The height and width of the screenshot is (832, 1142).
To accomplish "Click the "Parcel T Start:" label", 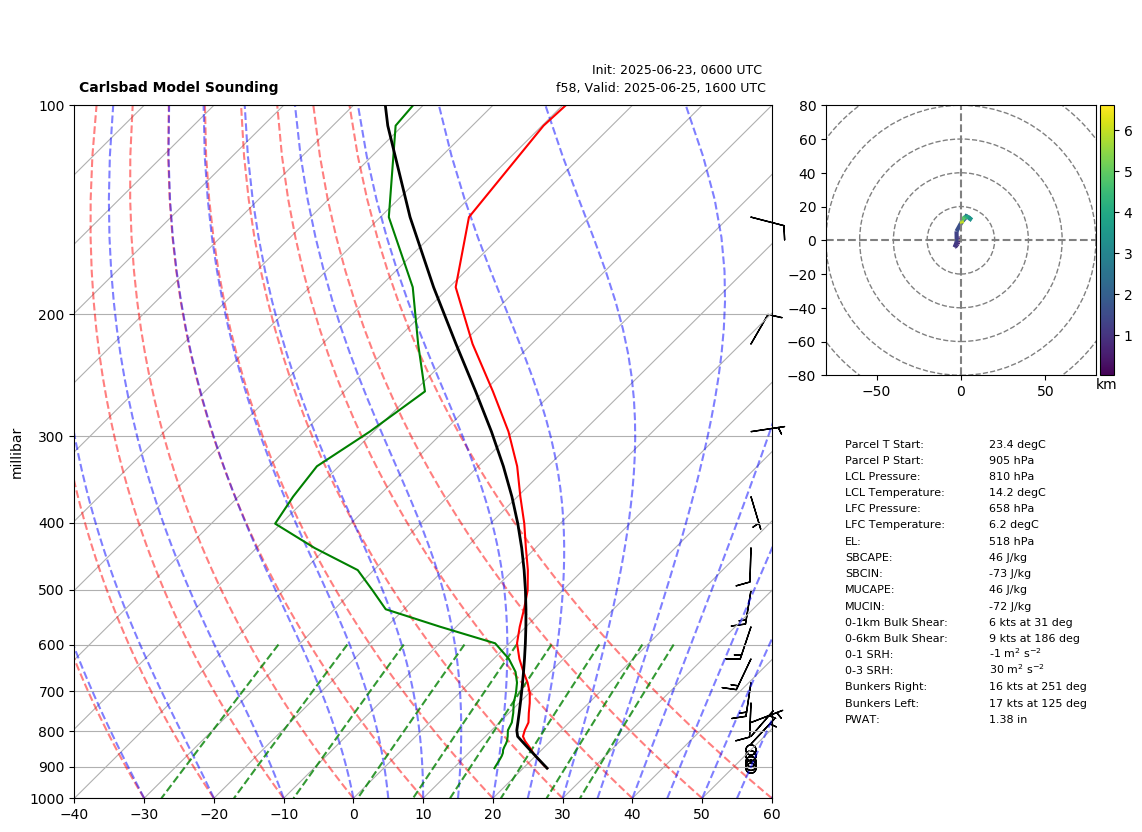I will 884,444.
